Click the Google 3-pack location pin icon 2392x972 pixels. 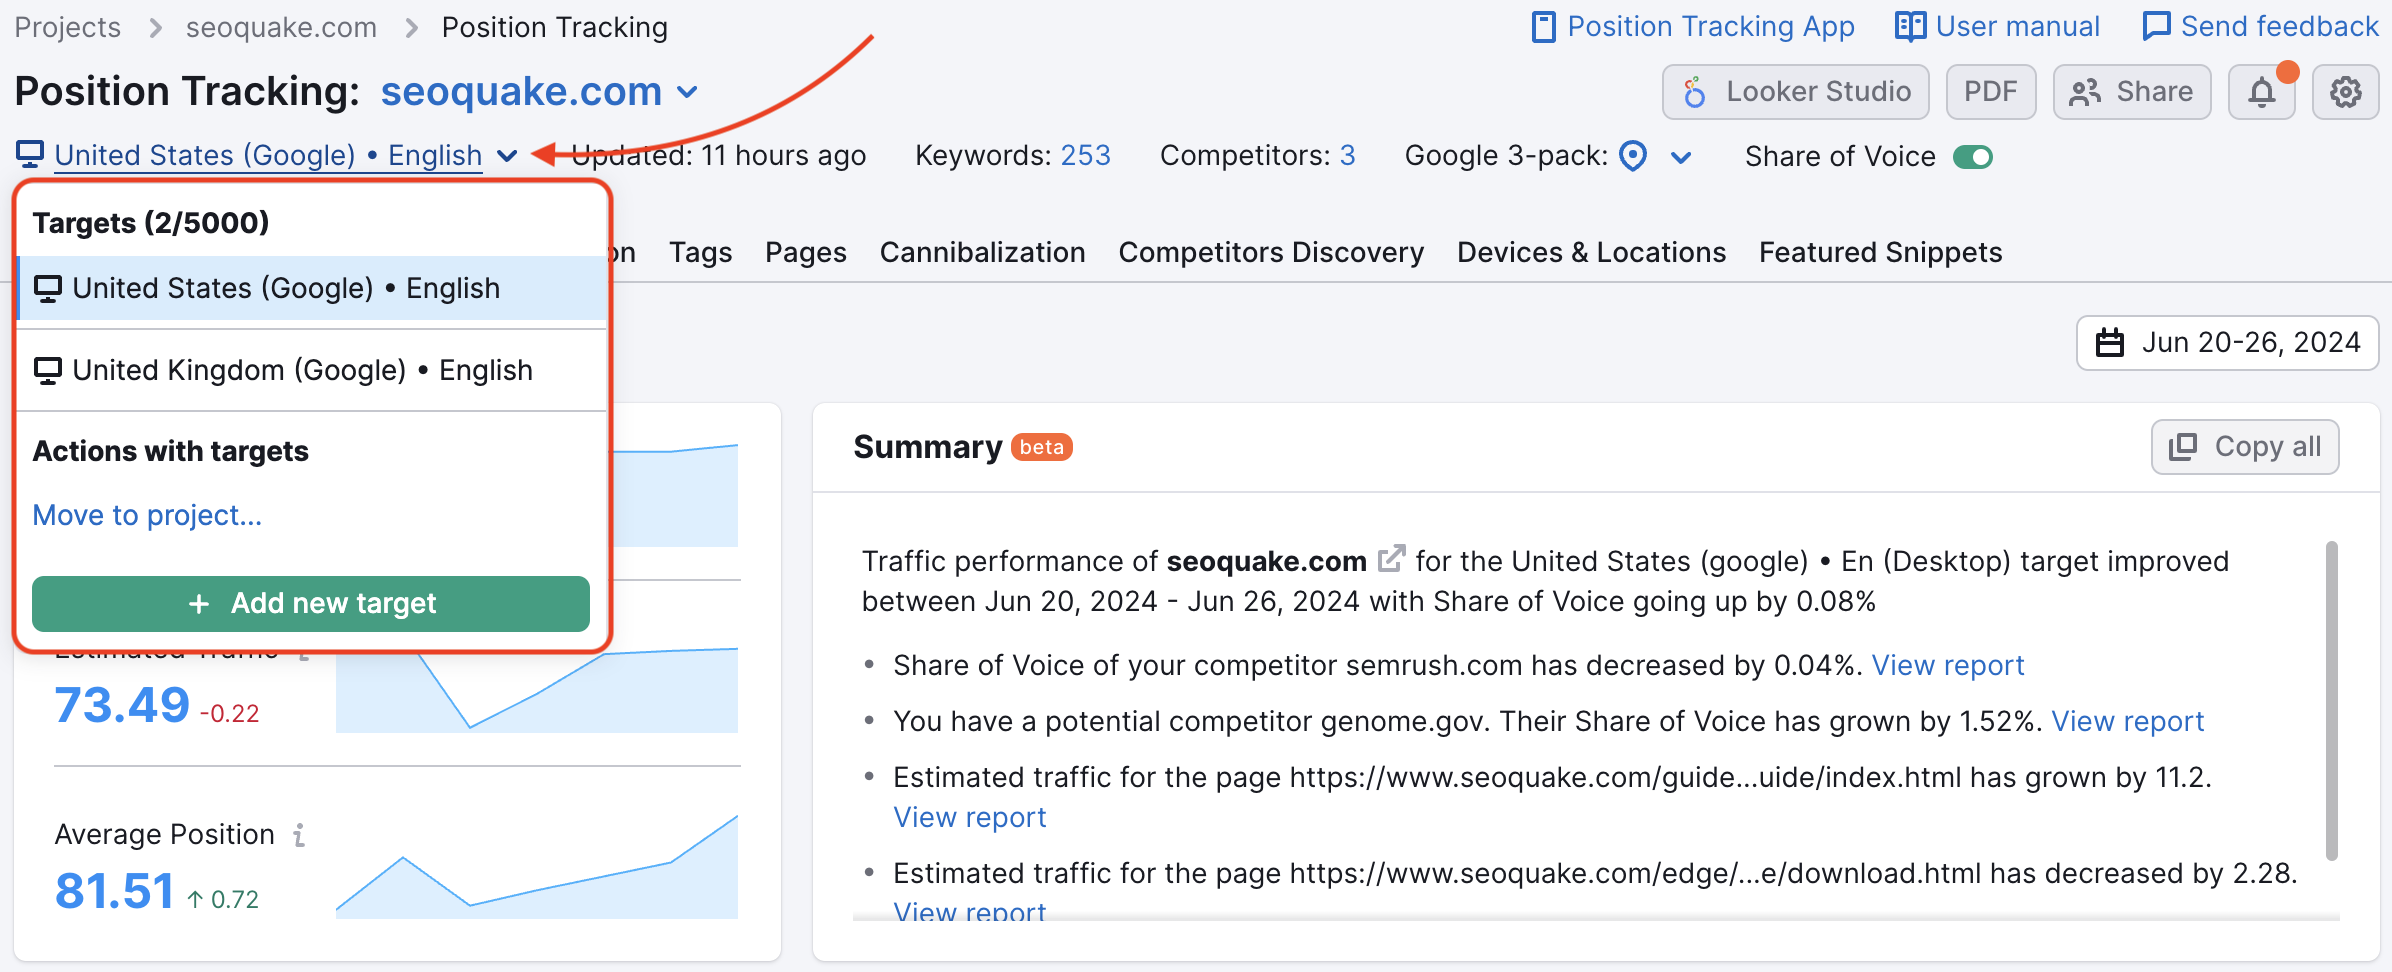pos(1633,156)
